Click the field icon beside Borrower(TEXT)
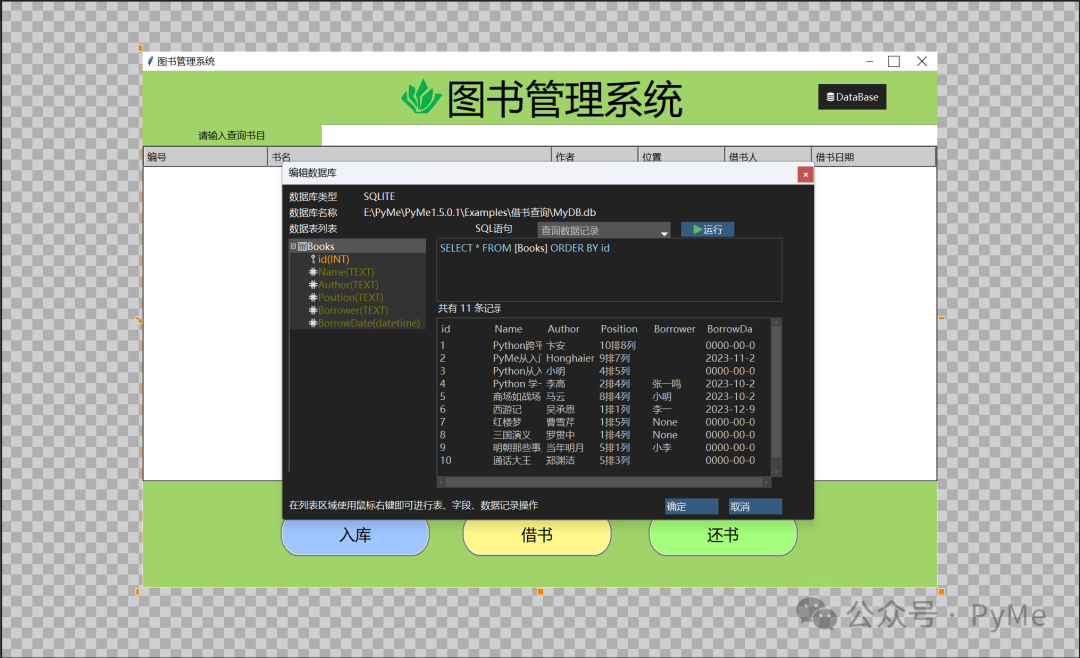The image size is (1080, 658). click(x=313, y=310)
